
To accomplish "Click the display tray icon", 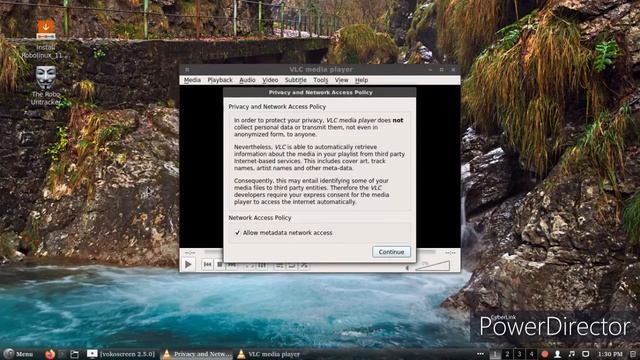I will [x=585, y=354].
